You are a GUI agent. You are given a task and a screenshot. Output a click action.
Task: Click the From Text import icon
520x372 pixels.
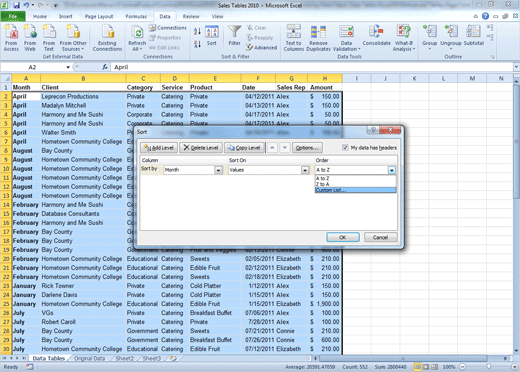[x=49, y=38]
